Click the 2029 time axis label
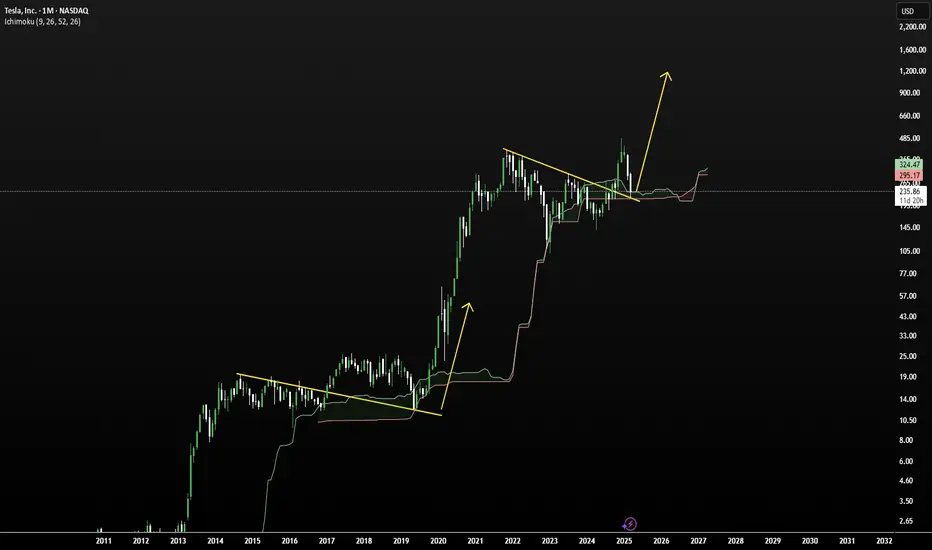 772,541
